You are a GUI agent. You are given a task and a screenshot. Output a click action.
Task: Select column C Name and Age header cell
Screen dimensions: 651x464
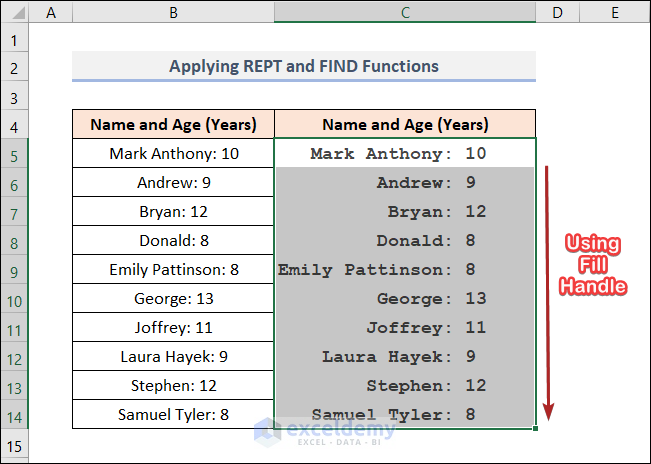[405, 125]
